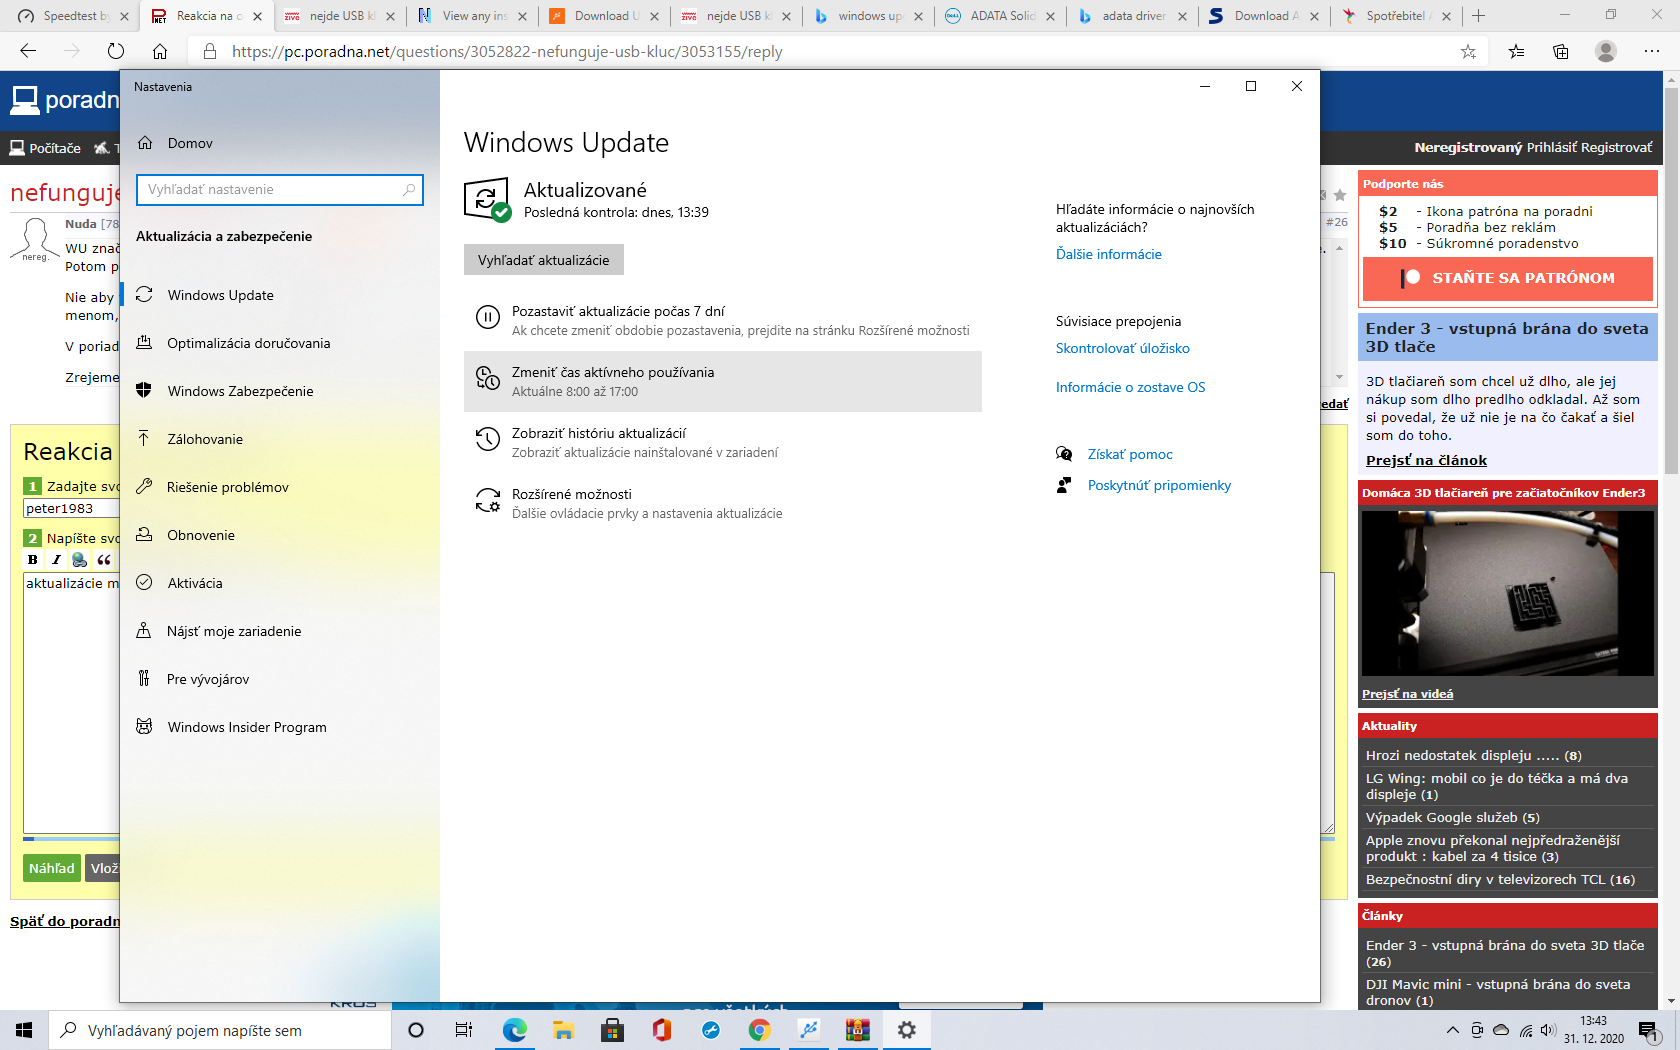The image size is (1680, 1050).
Task: Click the quote formatting button in reply editor
Action: (x=103, y=560)
